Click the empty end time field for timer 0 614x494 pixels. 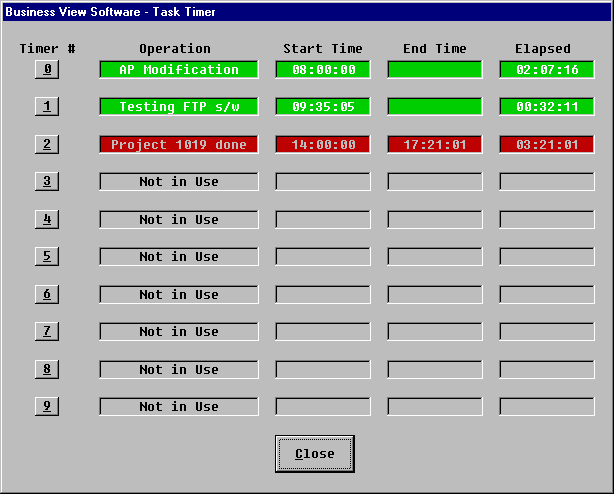coord(435,70)
